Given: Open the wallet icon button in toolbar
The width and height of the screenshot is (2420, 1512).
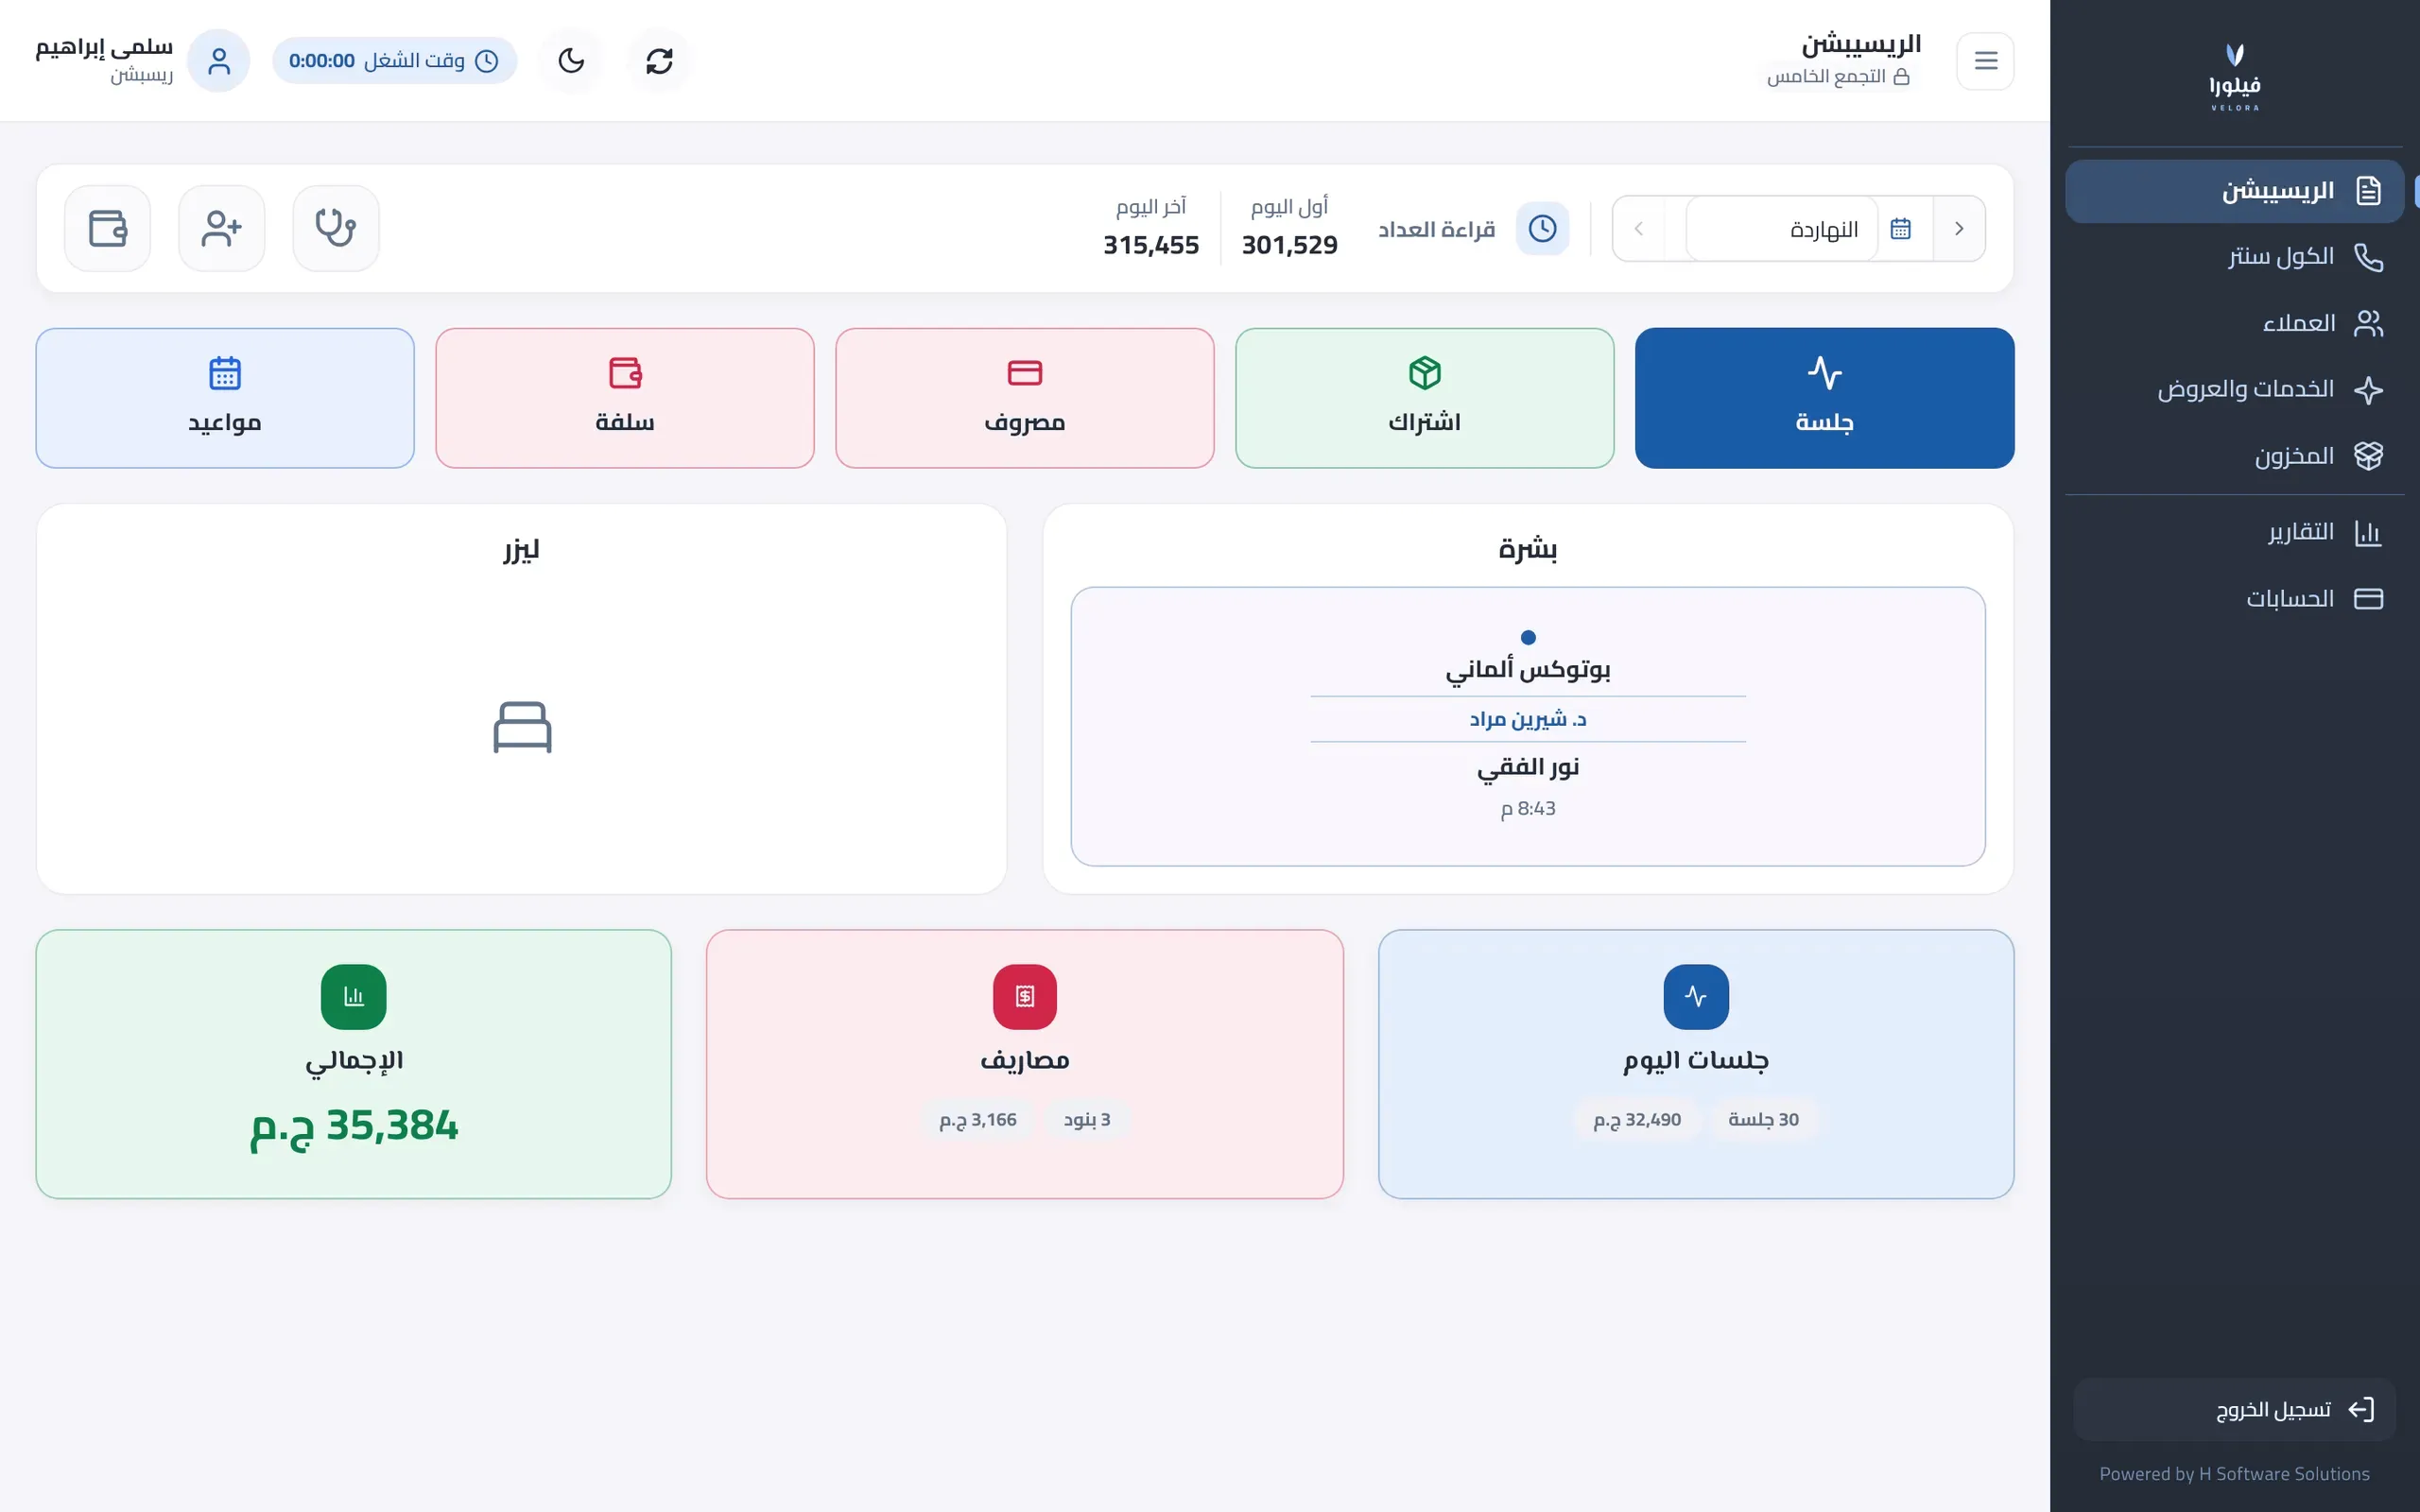Looking at the screenshot, I should tap(108, 228).
